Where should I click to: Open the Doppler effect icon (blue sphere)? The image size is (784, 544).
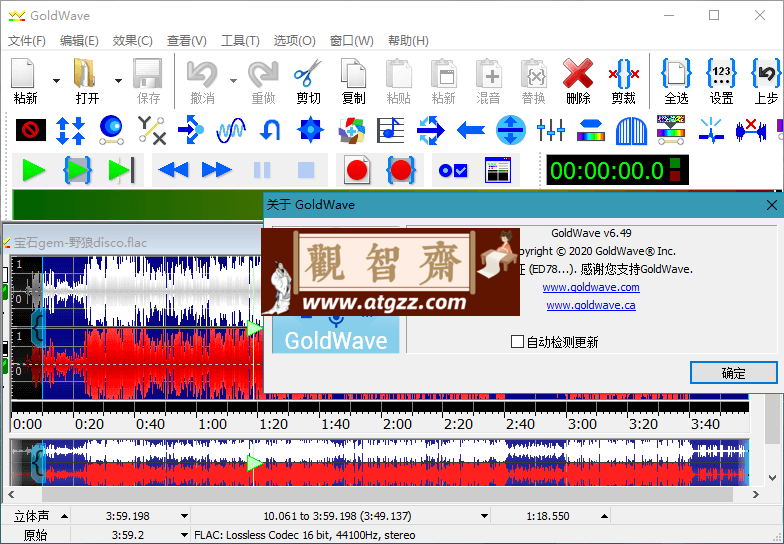click(x=111, y=130)
